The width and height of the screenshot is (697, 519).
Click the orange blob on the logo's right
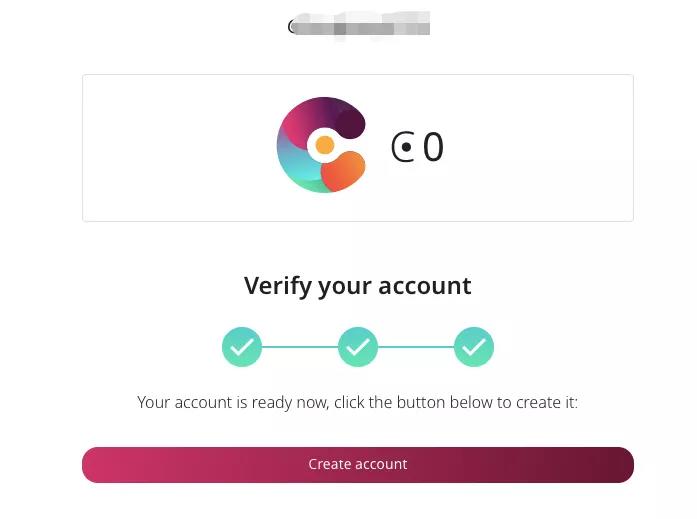click(x=343, y=170)
